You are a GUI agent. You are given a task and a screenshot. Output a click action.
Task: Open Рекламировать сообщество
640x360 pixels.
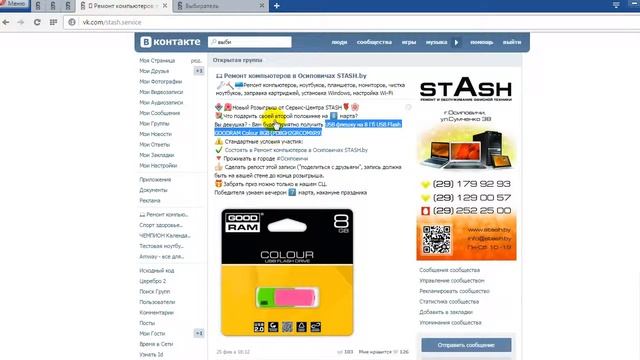[454, 291]
